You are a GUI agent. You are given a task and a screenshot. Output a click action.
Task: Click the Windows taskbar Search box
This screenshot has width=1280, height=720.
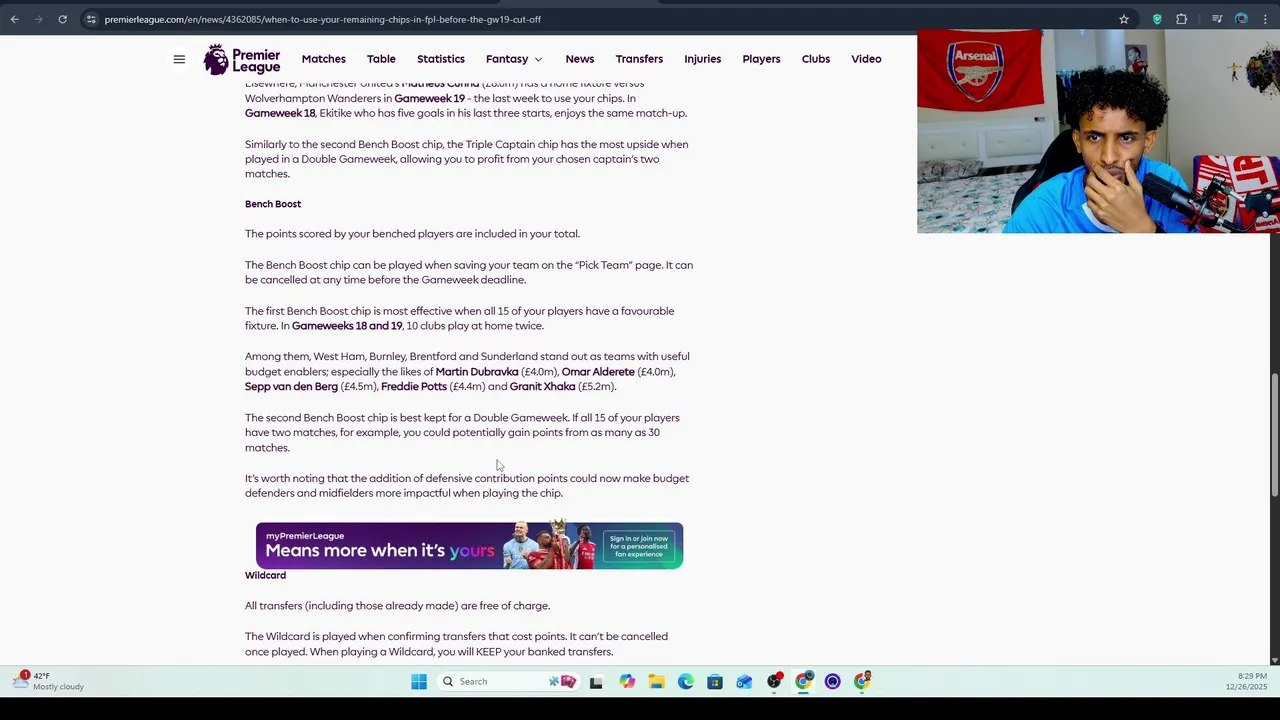coord(507,682)
